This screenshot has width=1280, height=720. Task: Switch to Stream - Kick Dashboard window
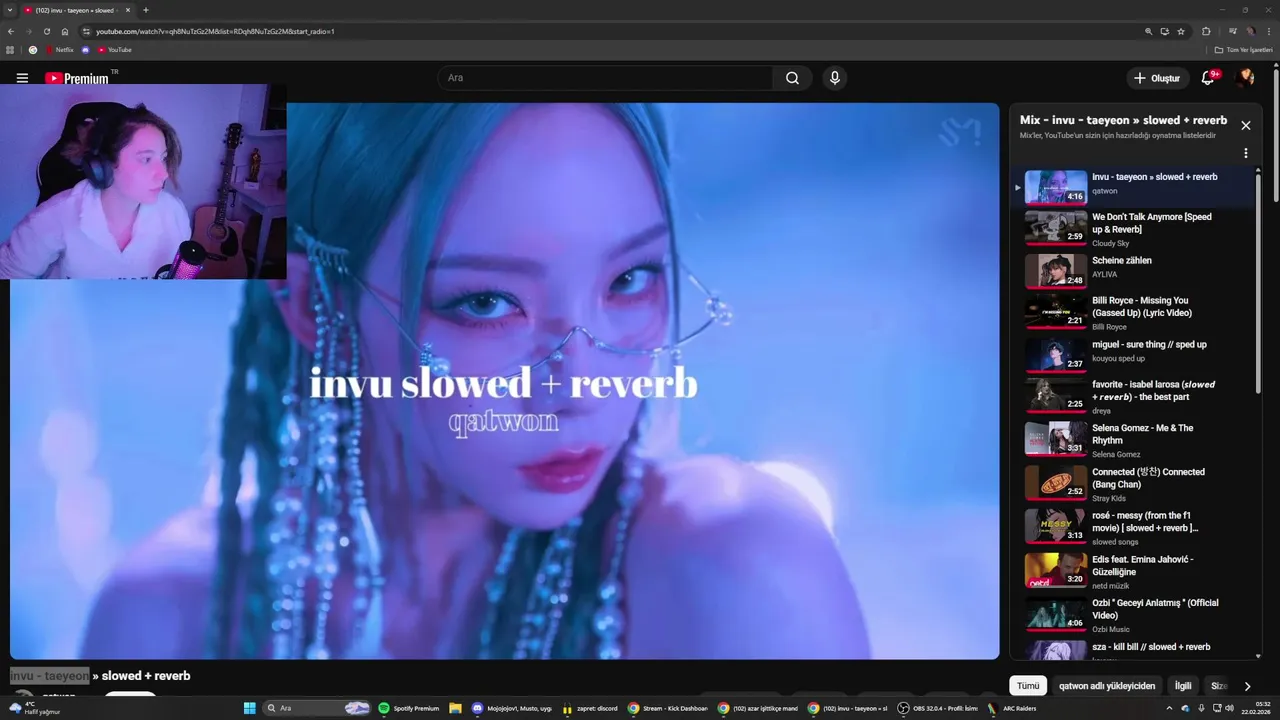667,708
